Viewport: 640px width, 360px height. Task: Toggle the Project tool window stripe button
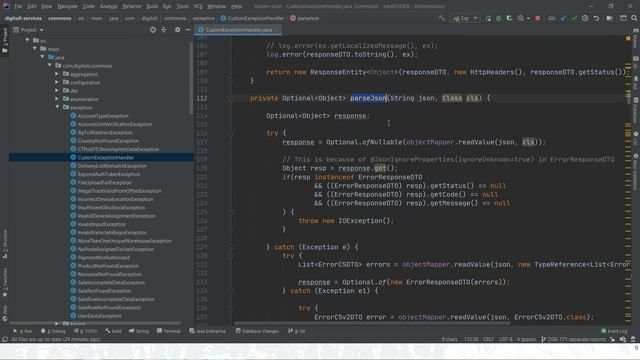(4, 40)
